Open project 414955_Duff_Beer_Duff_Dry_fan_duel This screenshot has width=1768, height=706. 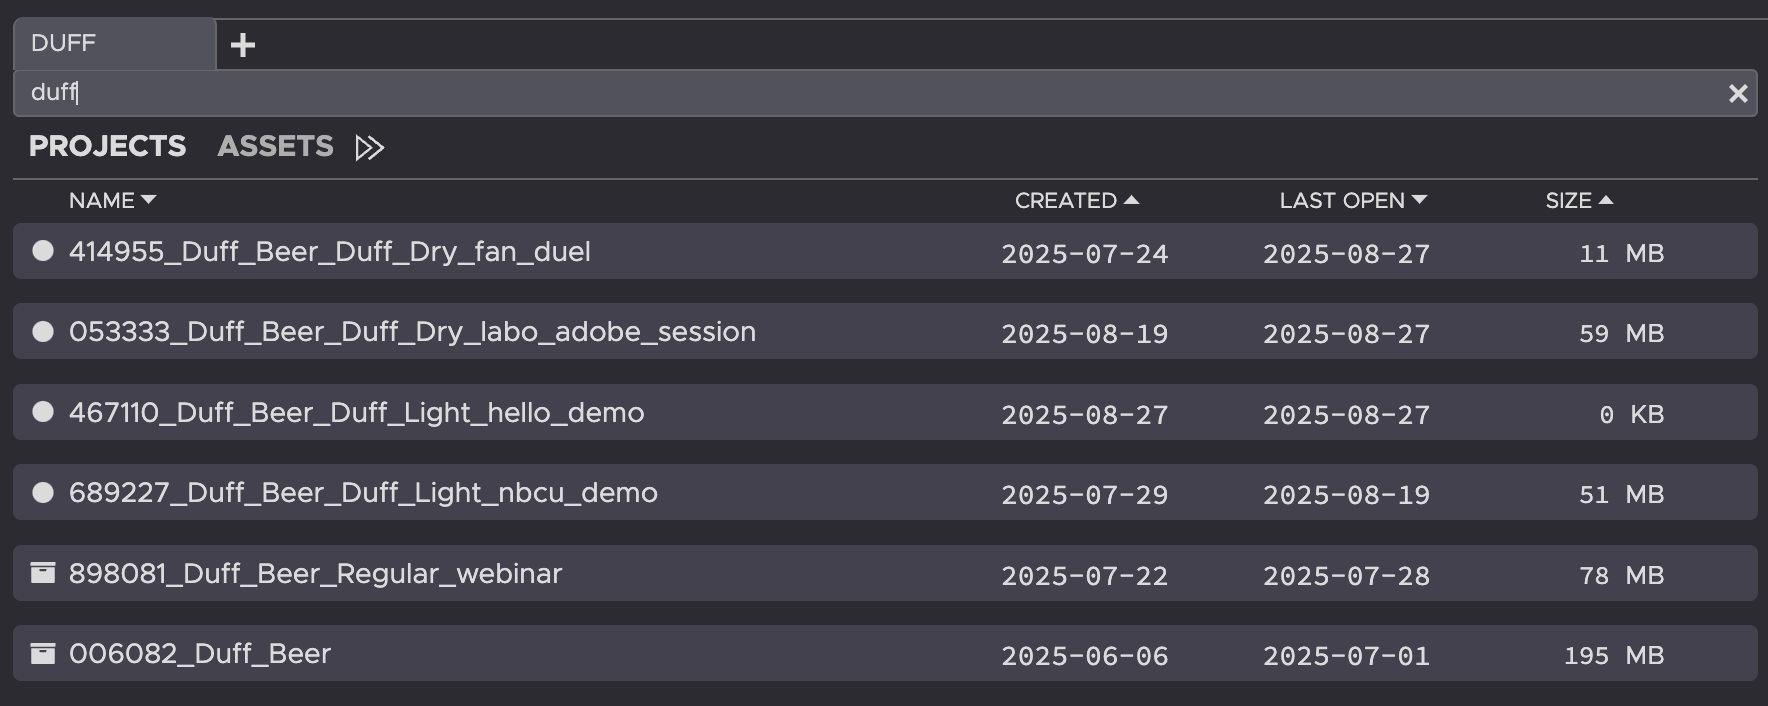329,252
